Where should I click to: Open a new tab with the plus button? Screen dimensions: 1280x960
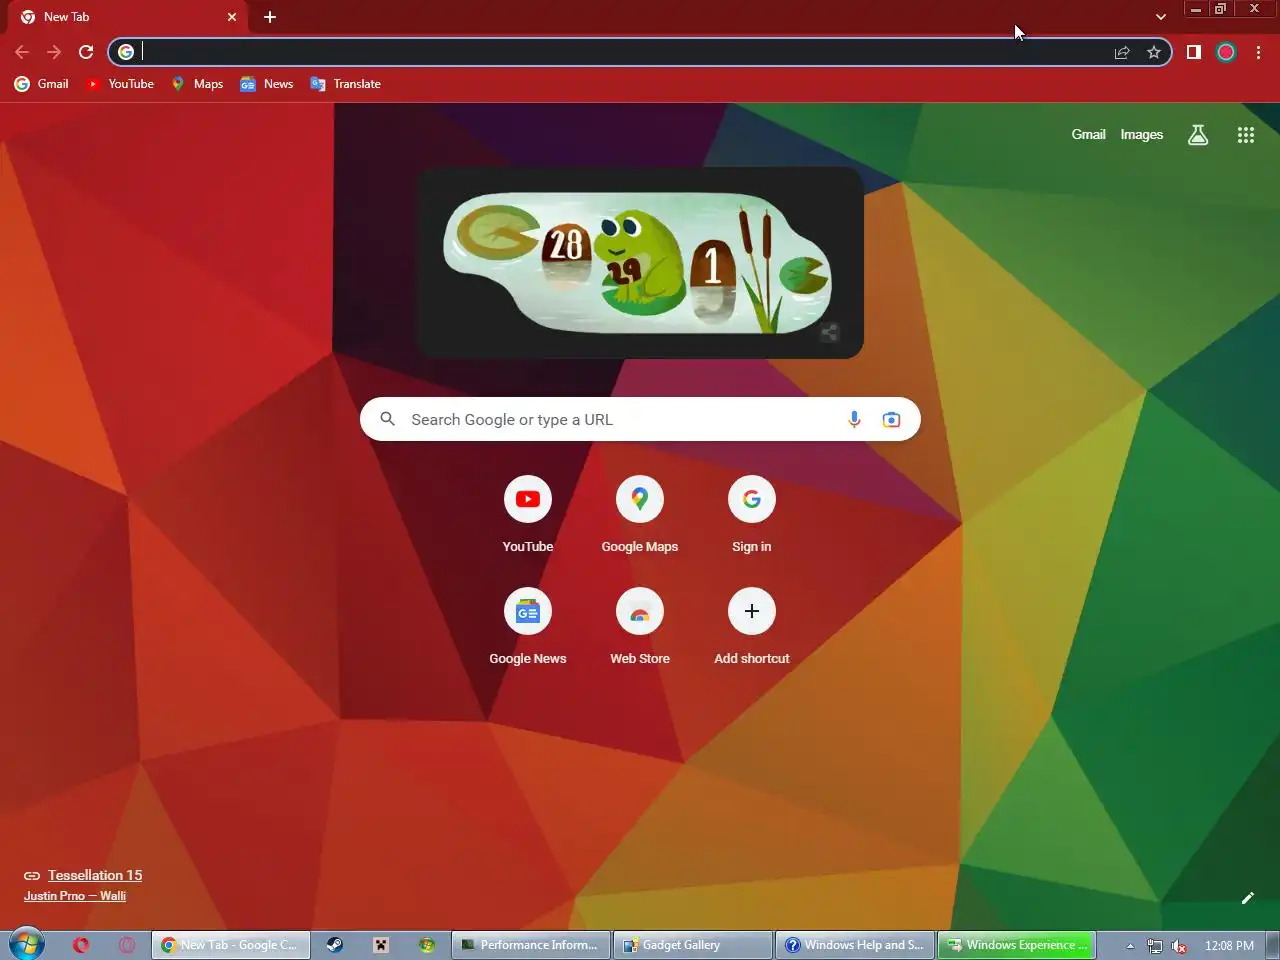pyautogui.click(x=270, y=17)
